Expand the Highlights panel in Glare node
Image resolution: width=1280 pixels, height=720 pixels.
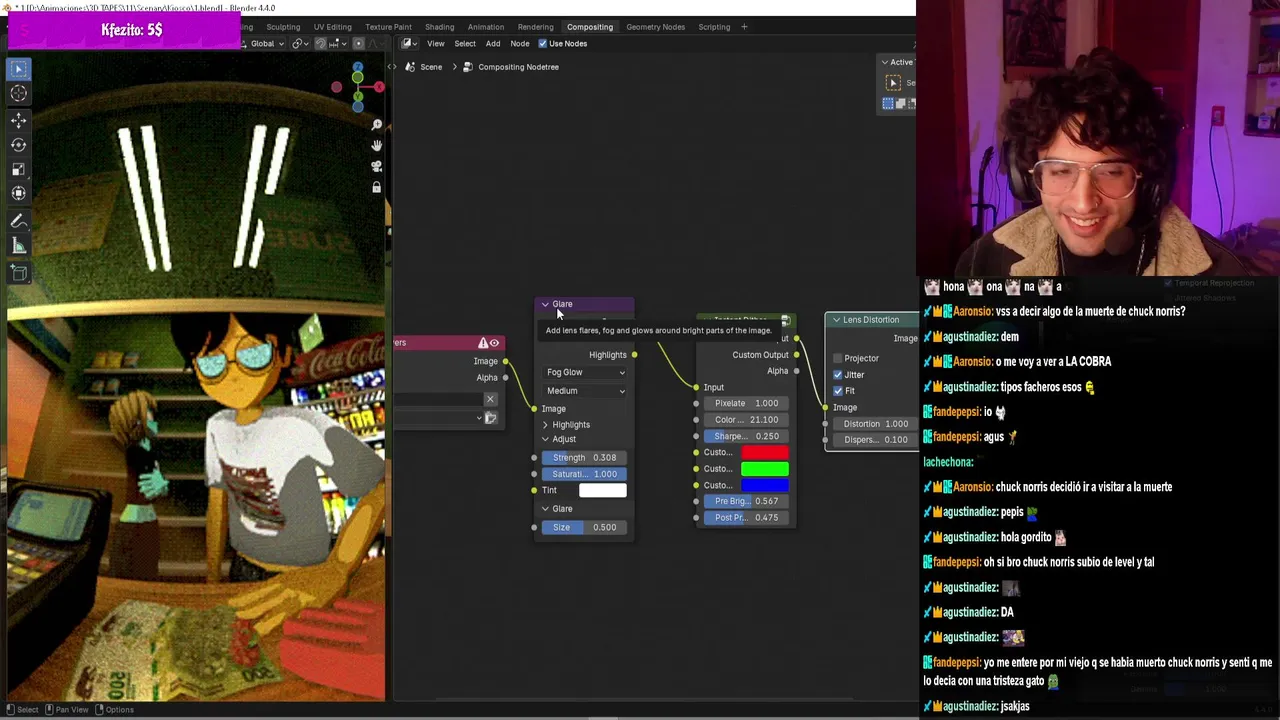click(545, 425)
